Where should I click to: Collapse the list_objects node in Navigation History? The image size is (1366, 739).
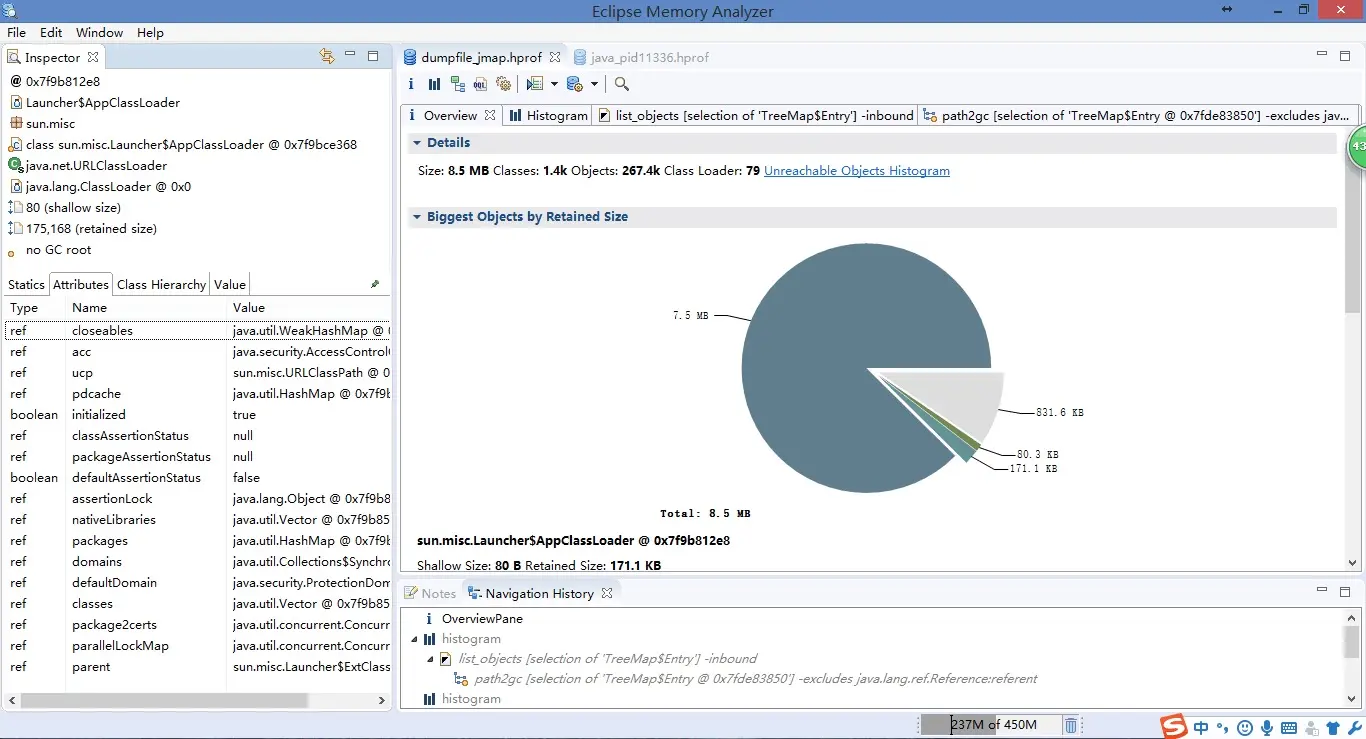pos(431,659)
